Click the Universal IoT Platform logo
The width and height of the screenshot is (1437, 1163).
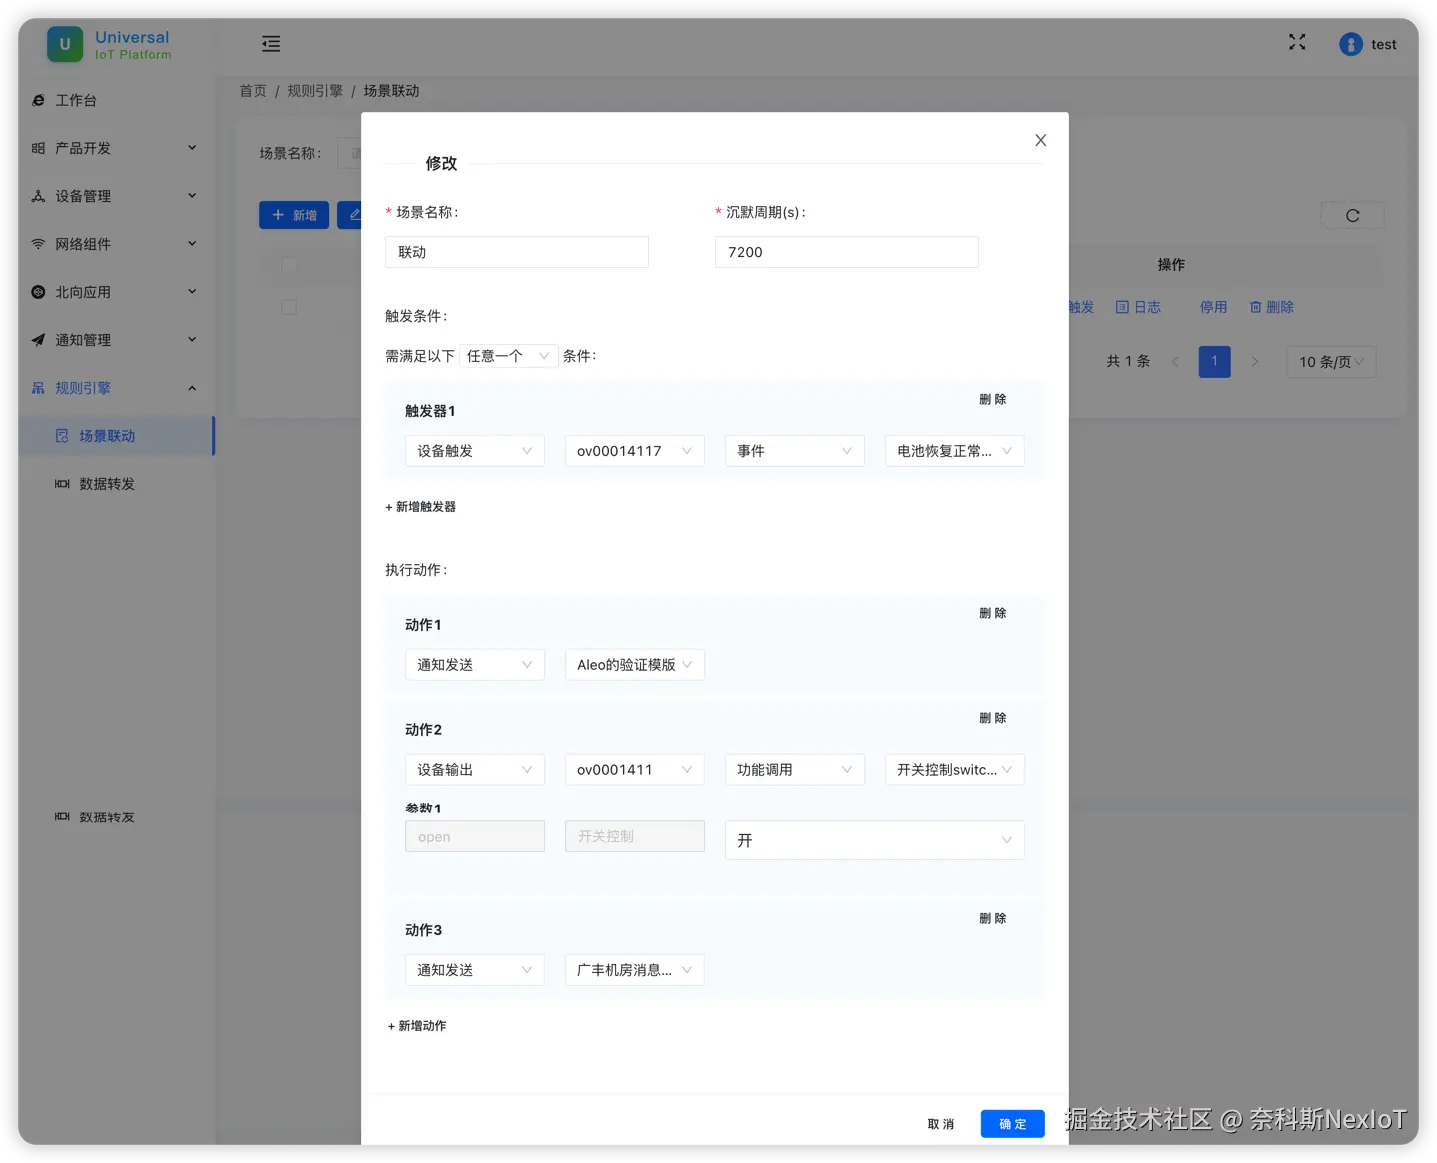107,44
